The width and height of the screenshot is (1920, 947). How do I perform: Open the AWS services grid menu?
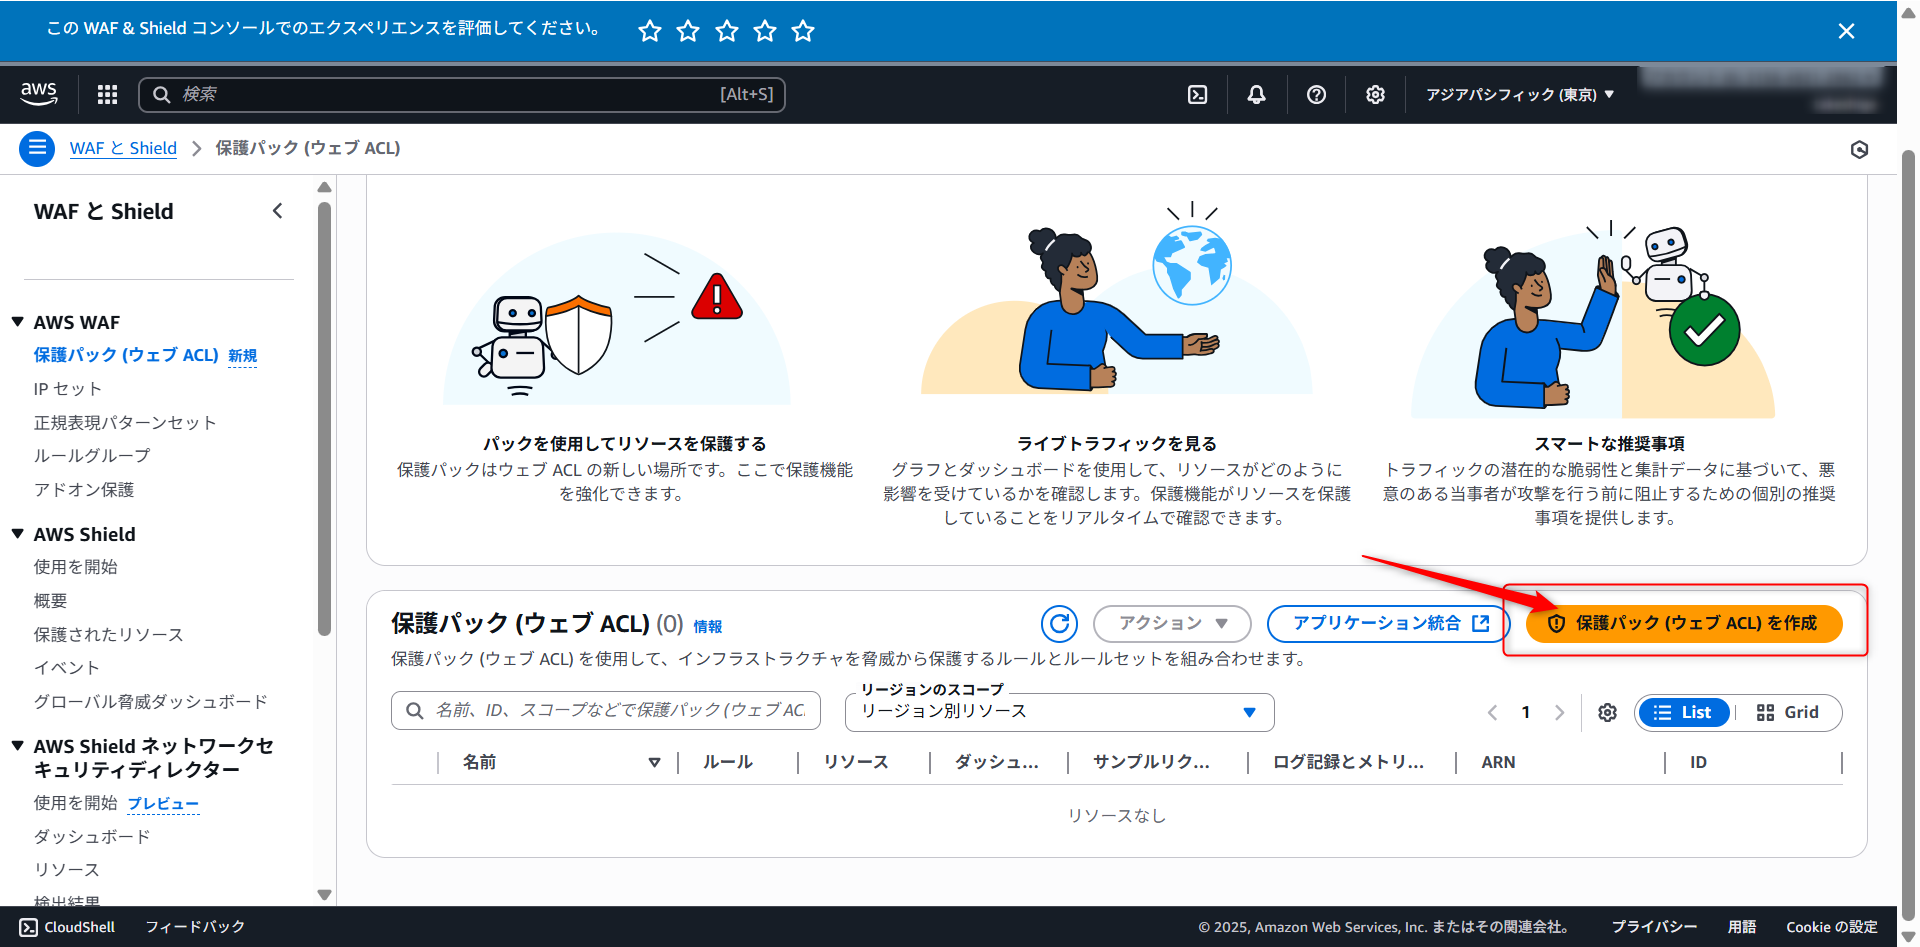click(x=107, y=94)
